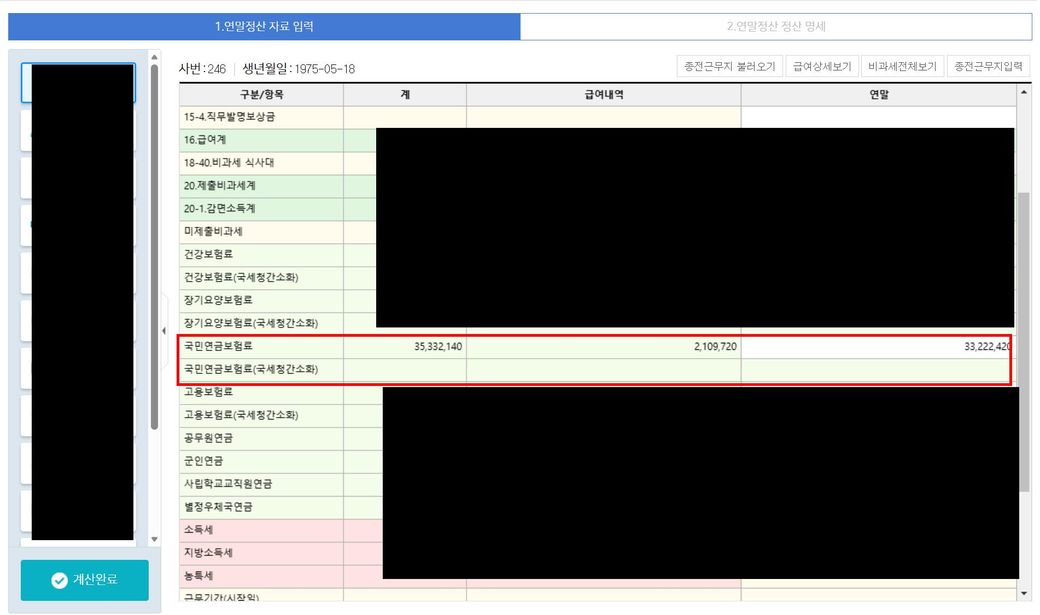
Task: Click the table scrollbar up arrow
Action: coord(1024,92)
